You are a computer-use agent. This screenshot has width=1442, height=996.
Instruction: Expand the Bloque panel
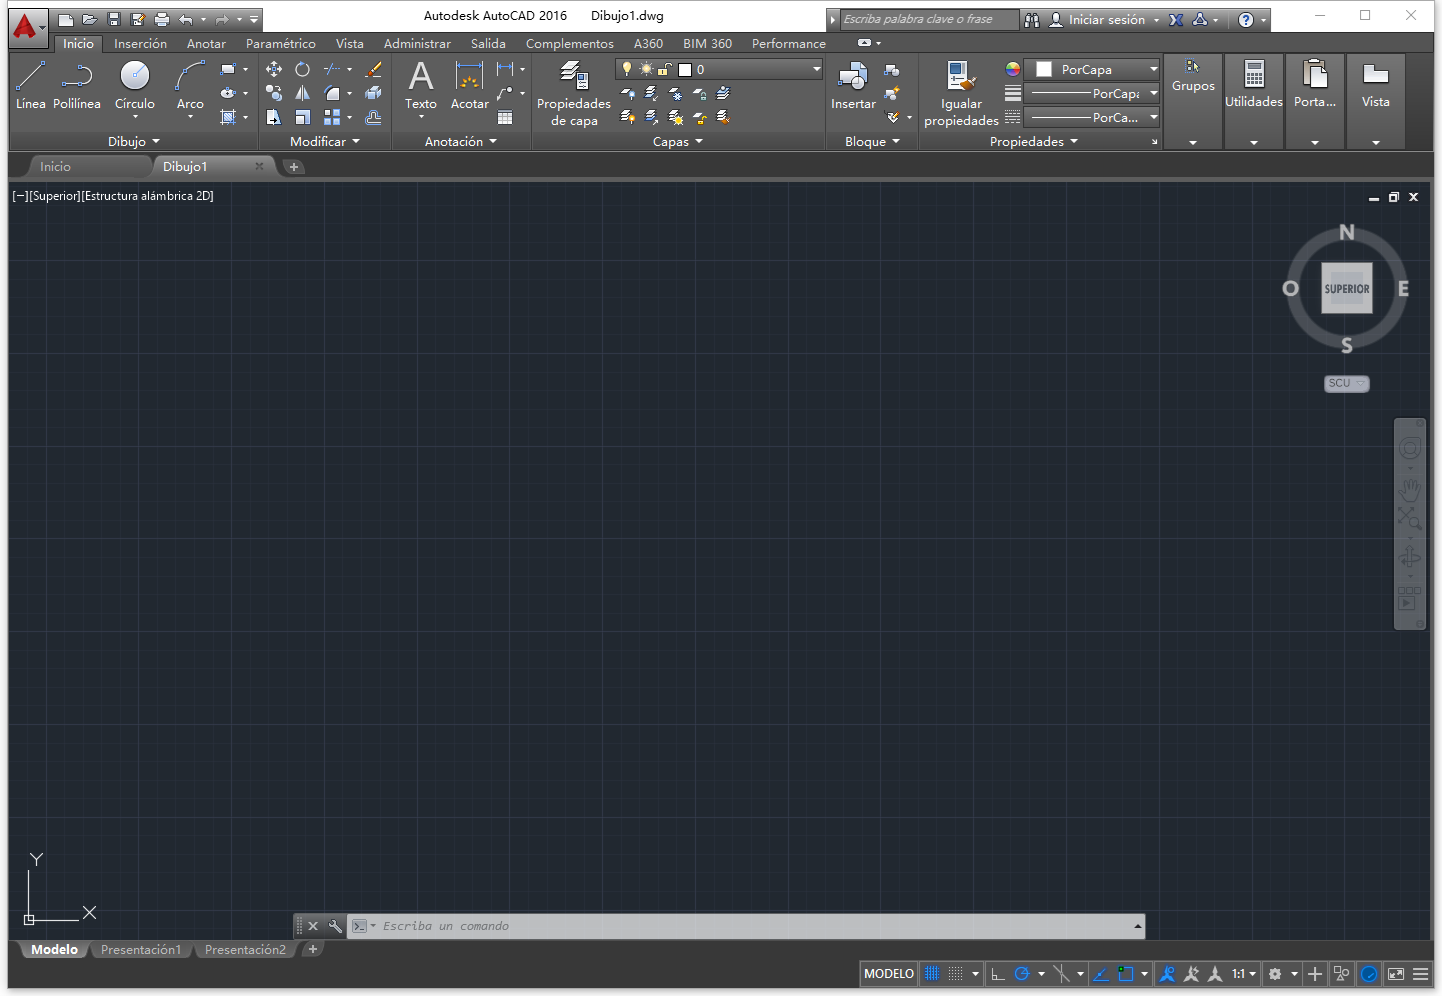click(x=872, y=141)
